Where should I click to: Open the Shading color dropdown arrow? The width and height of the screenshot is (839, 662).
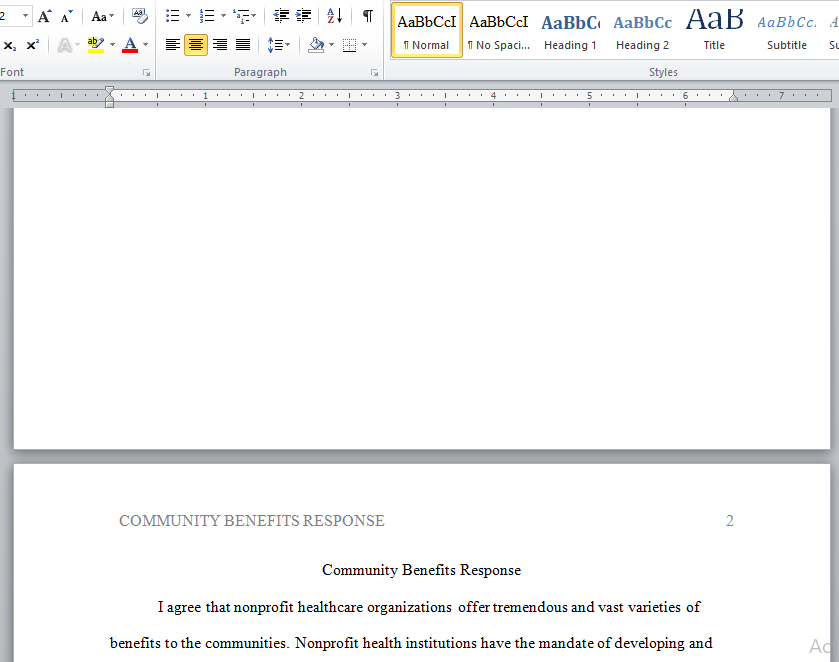click(x=331, y=45)
